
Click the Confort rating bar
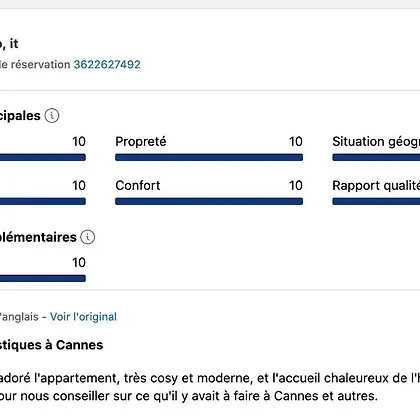click(x=209, y=201)
